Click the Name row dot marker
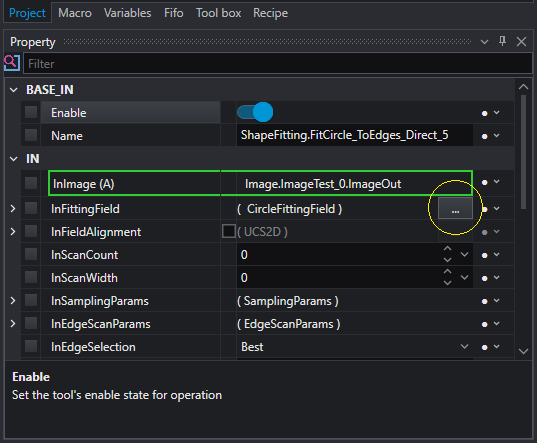537x443 pixels. [x=484, y=136]
